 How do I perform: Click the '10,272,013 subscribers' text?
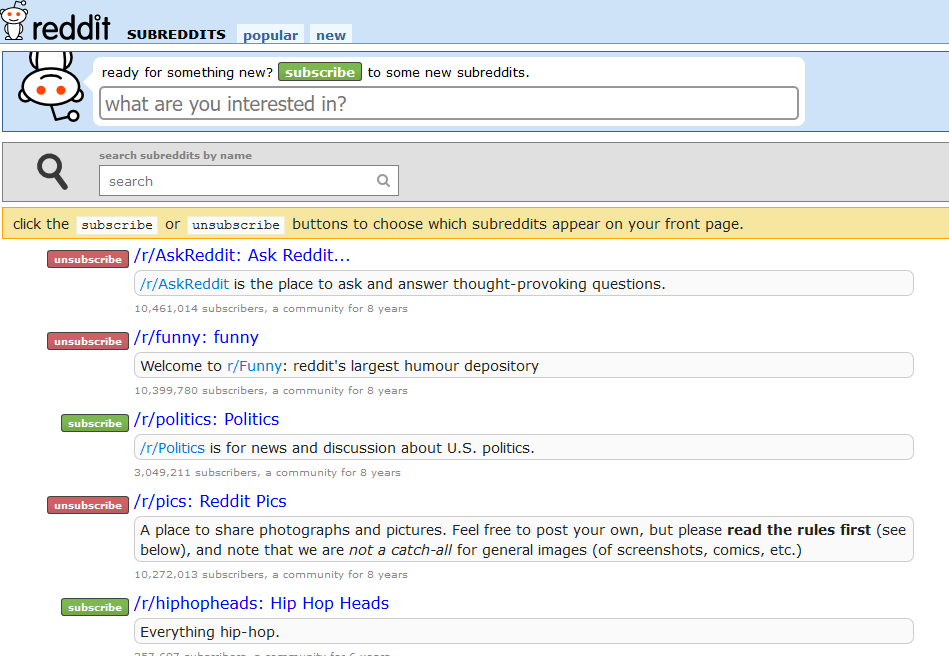(x=200, y=575)
